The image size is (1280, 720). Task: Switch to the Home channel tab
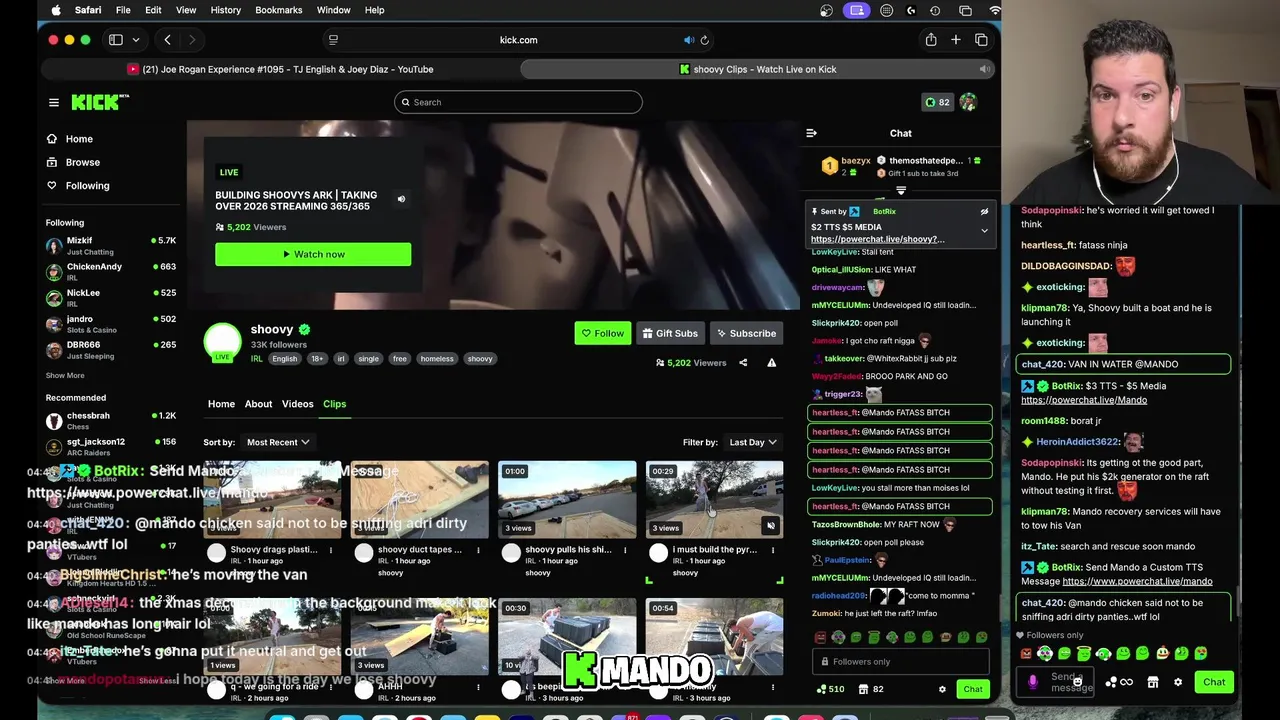tap(221, 404)
